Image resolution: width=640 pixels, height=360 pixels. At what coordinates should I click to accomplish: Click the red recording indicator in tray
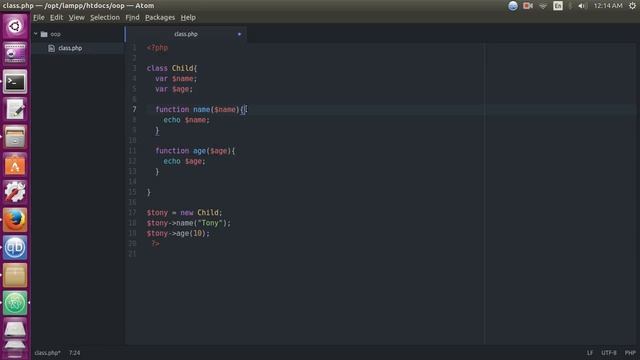(x=528, y=6)
